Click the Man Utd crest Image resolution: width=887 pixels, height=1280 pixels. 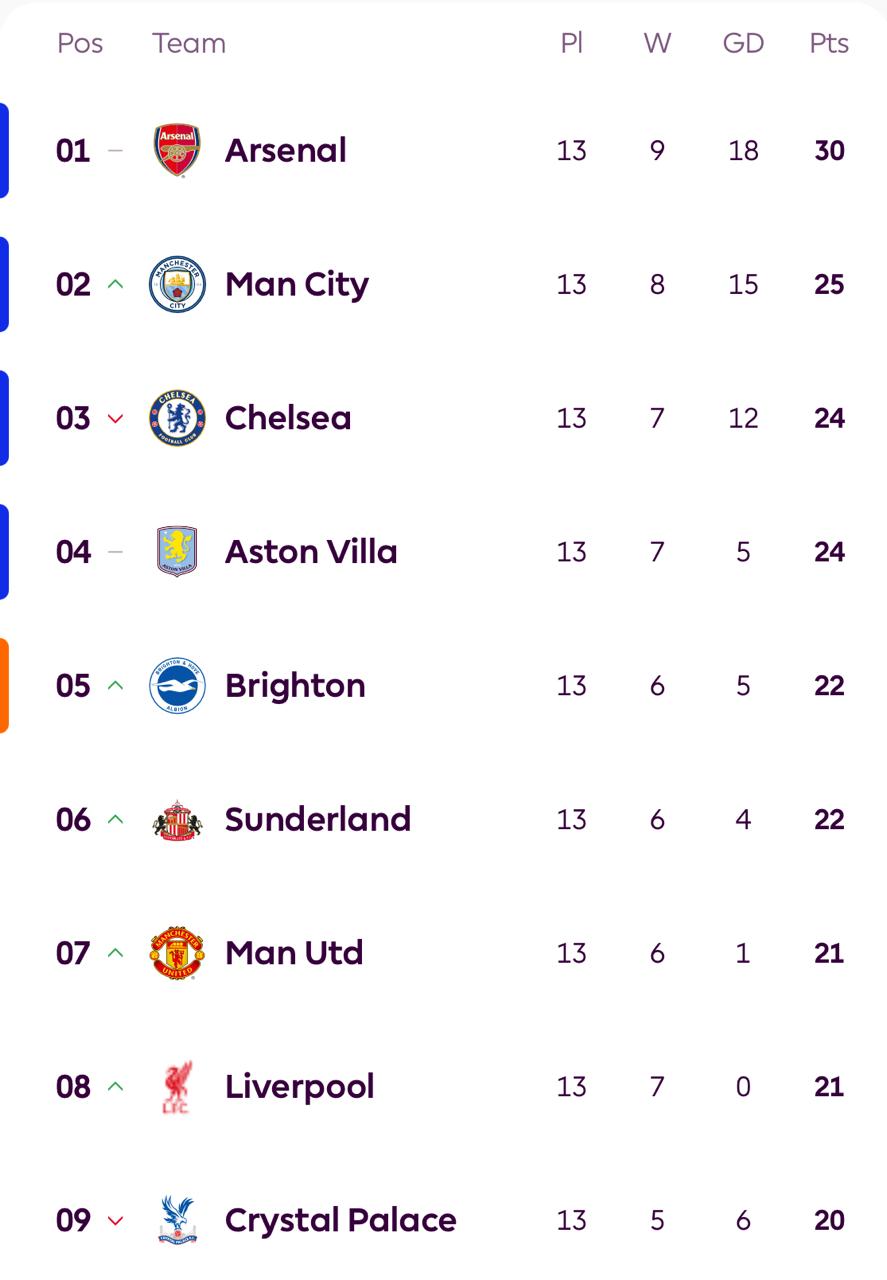(x=177, y=953)
